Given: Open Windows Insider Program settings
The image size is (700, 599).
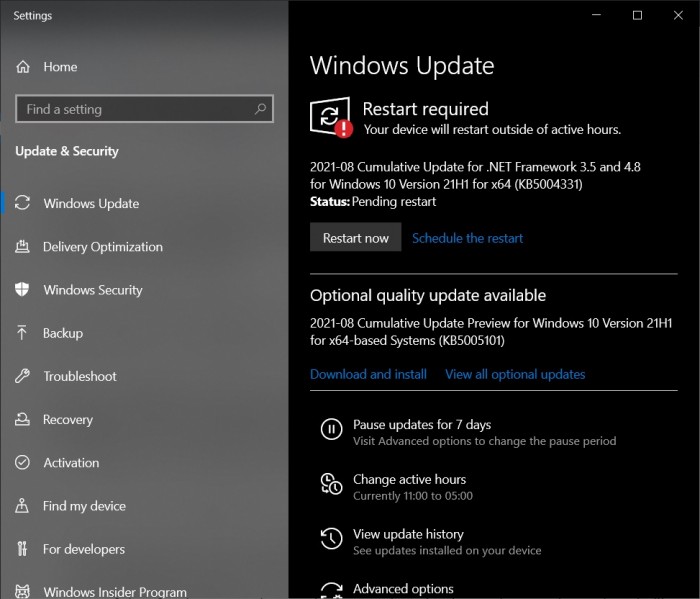Looking at the screenshot, I should tap(115, 592).
